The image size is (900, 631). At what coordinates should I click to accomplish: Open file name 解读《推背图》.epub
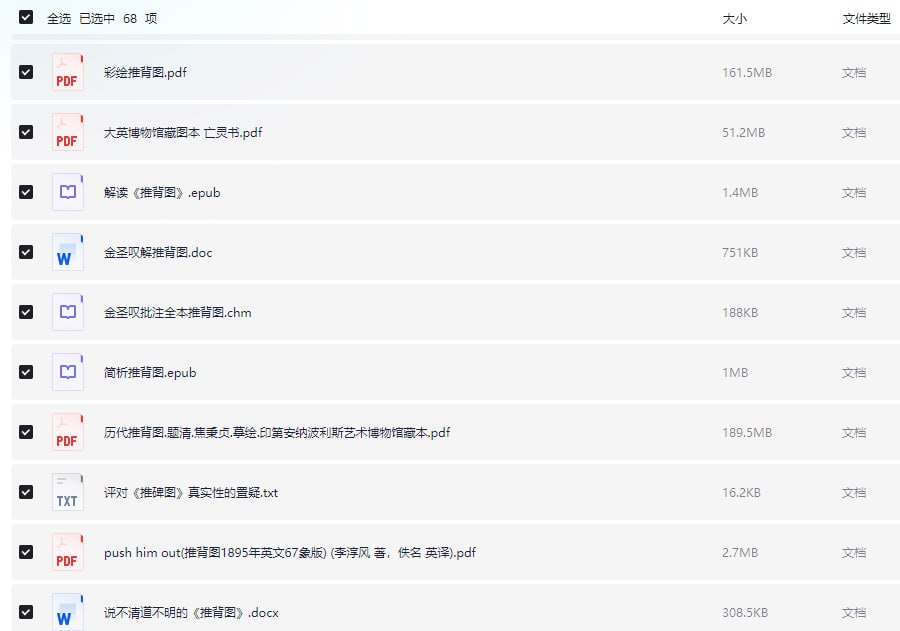pyautogui.click(x=162, y=192)
